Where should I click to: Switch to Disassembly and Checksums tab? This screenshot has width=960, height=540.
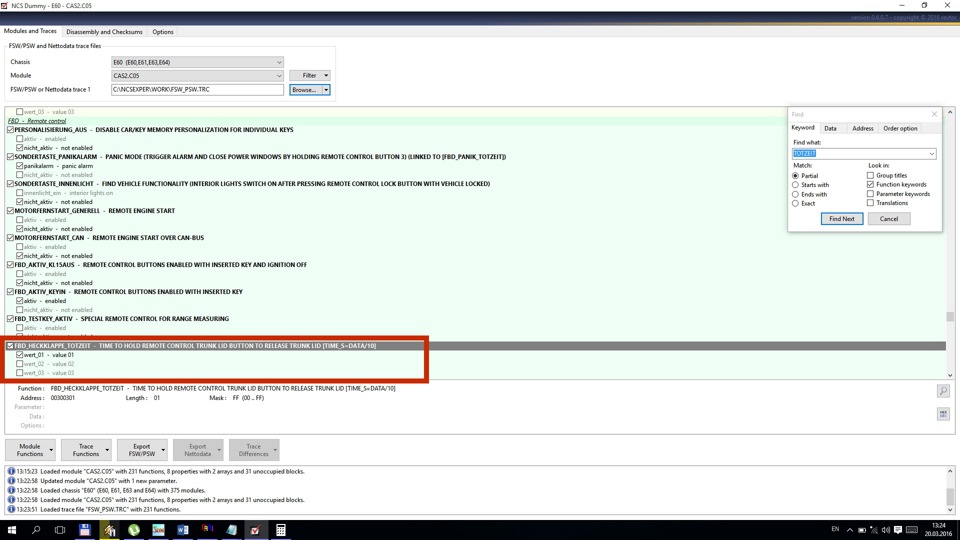pyautogui.click(x=104, y=32)
